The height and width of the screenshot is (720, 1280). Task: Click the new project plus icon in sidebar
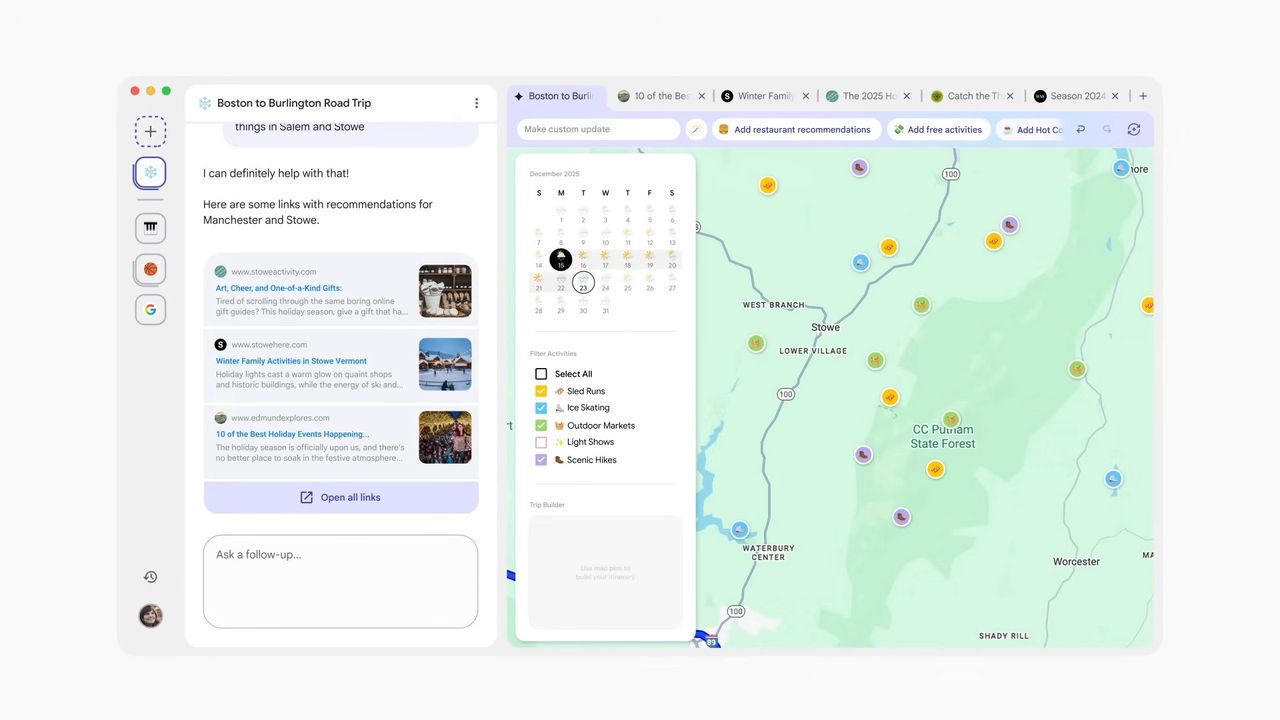tap(150, 131)
